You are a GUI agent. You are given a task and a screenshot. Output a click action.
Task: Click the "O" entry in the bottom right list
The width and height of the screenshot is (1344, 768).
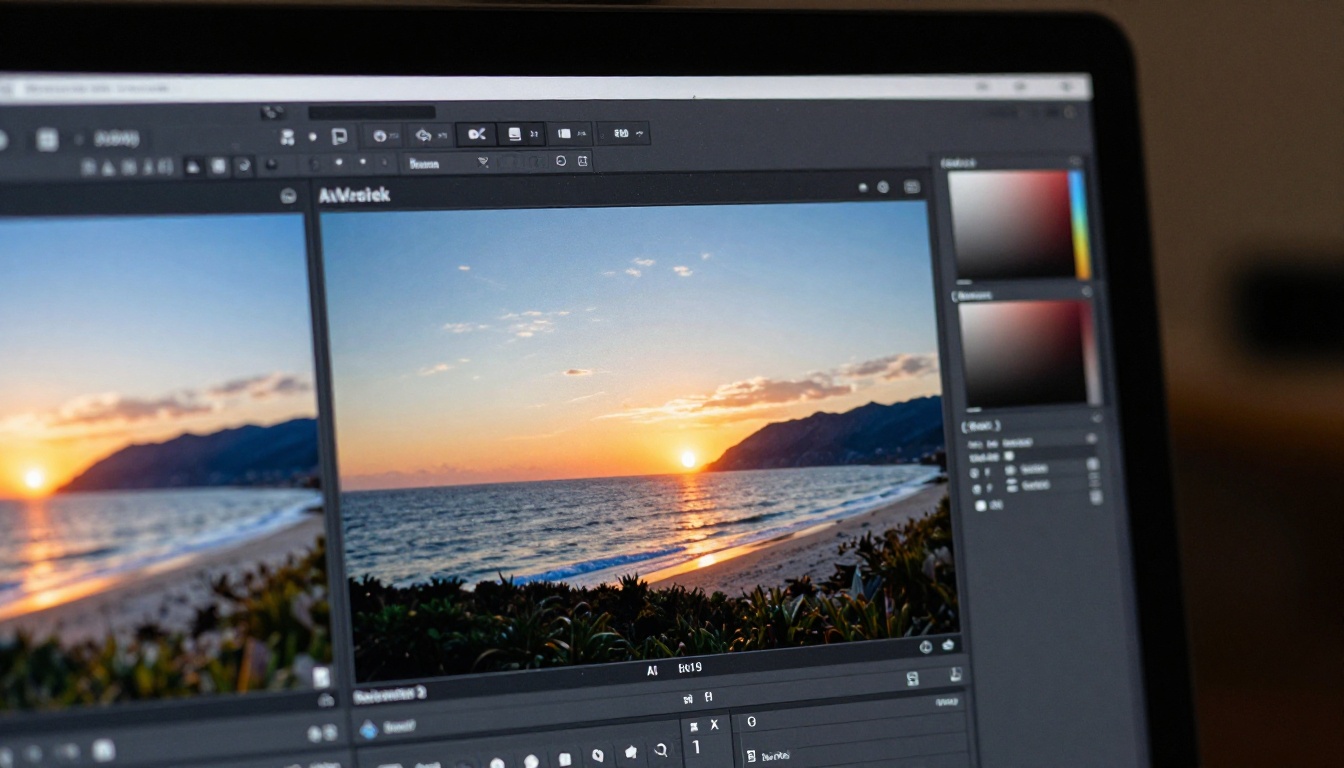751,721
